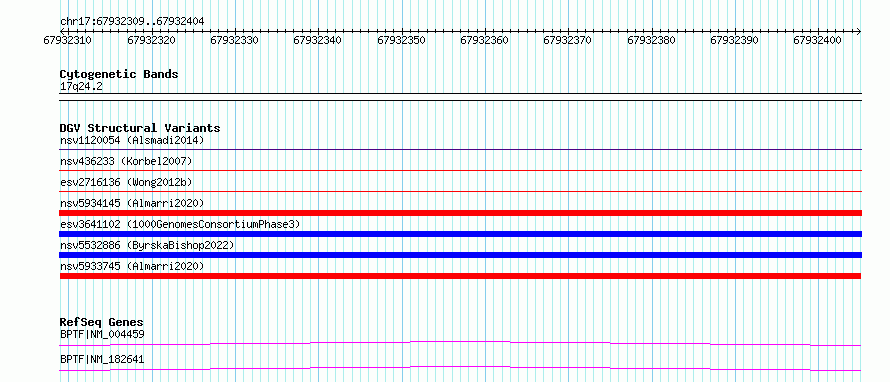The width and height of the screenshot is (890, 382).
Task: Click the 17q24.2 band label
Action: (81, 87)
